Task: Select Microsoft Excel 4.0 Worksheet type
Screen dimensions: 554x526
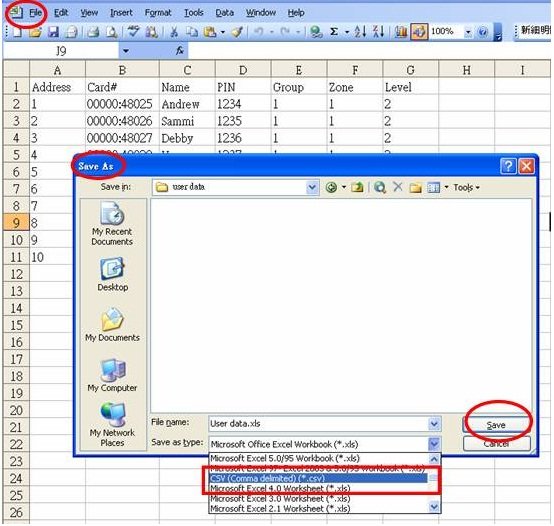Action: (318, 489)
